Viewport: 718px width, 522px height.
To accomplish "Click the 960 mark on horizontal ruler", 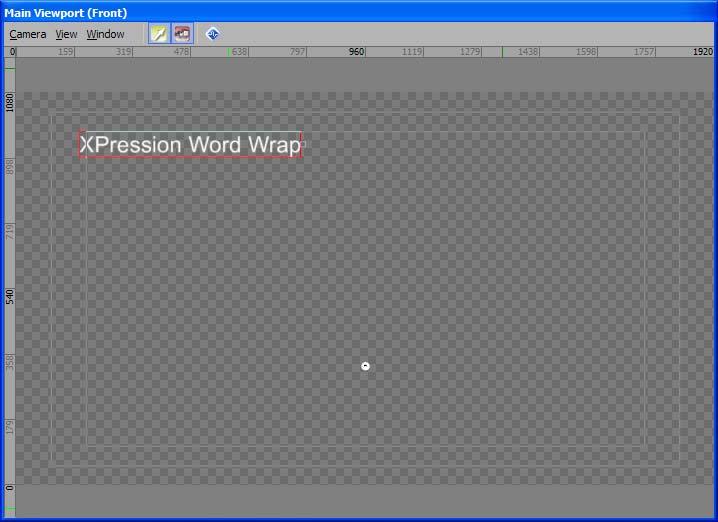I will [356, 52].
